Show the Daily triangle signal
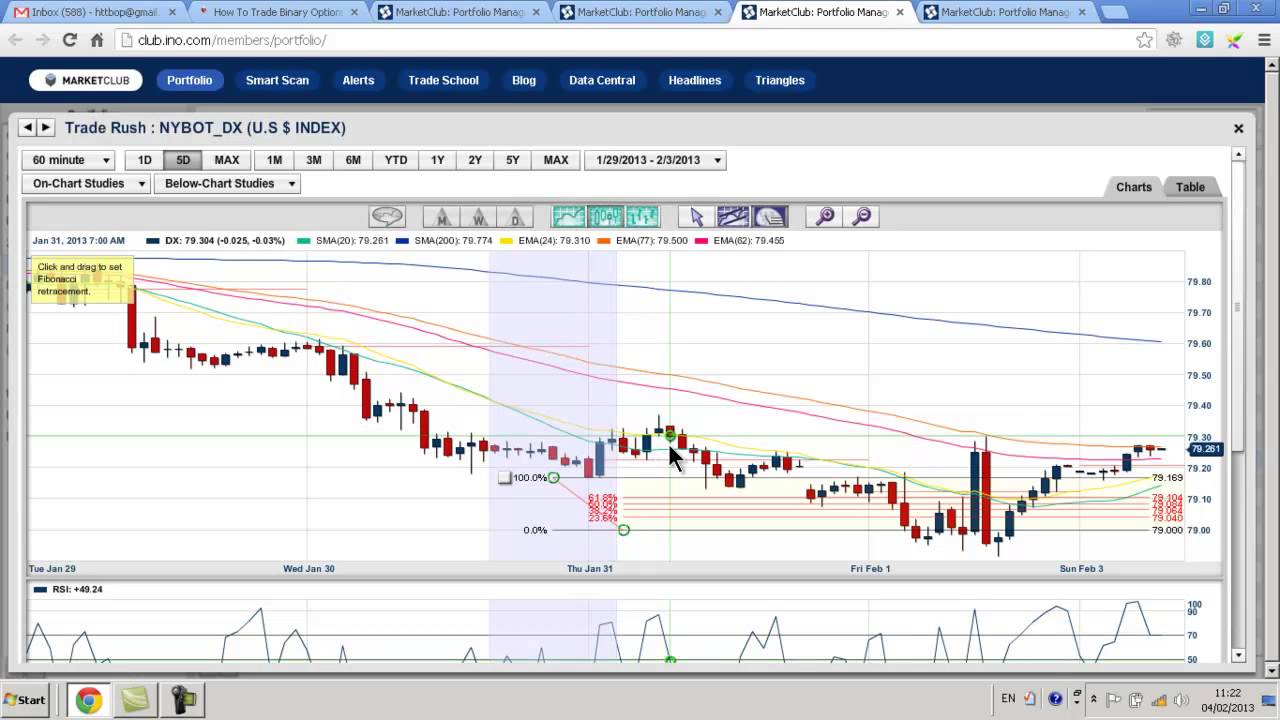1280x720 pixels. tap(514, 216)
